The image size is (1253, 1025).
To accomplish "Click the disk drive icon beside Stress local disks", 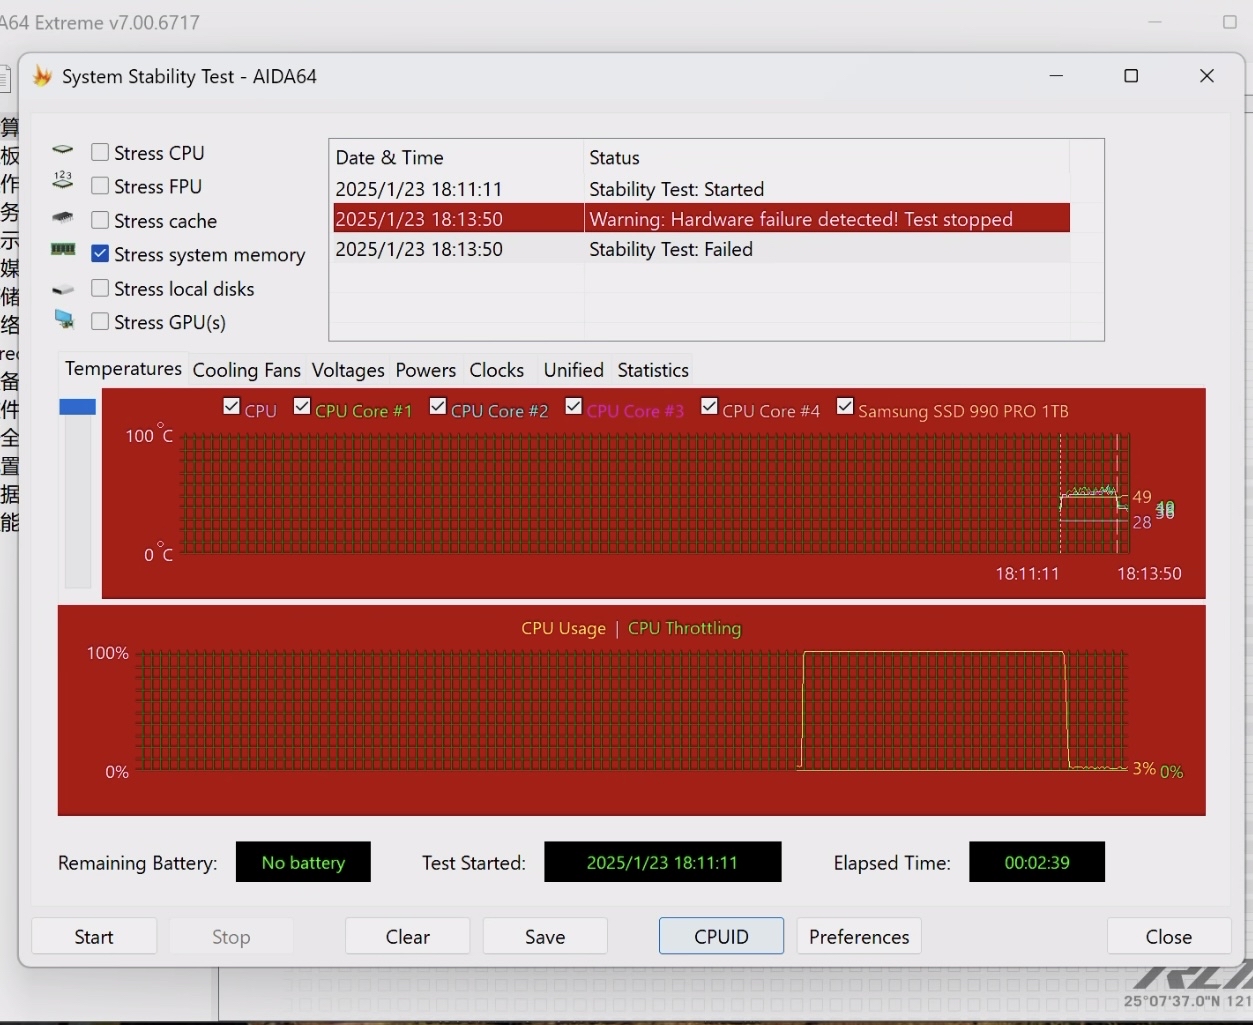I will point(63,290).
